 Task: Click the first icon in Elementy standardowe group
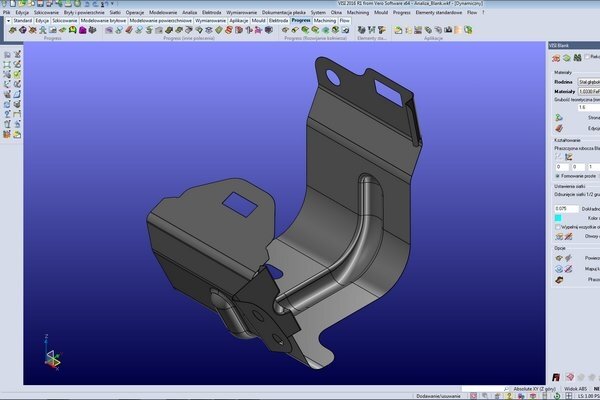tap(362, 30)
